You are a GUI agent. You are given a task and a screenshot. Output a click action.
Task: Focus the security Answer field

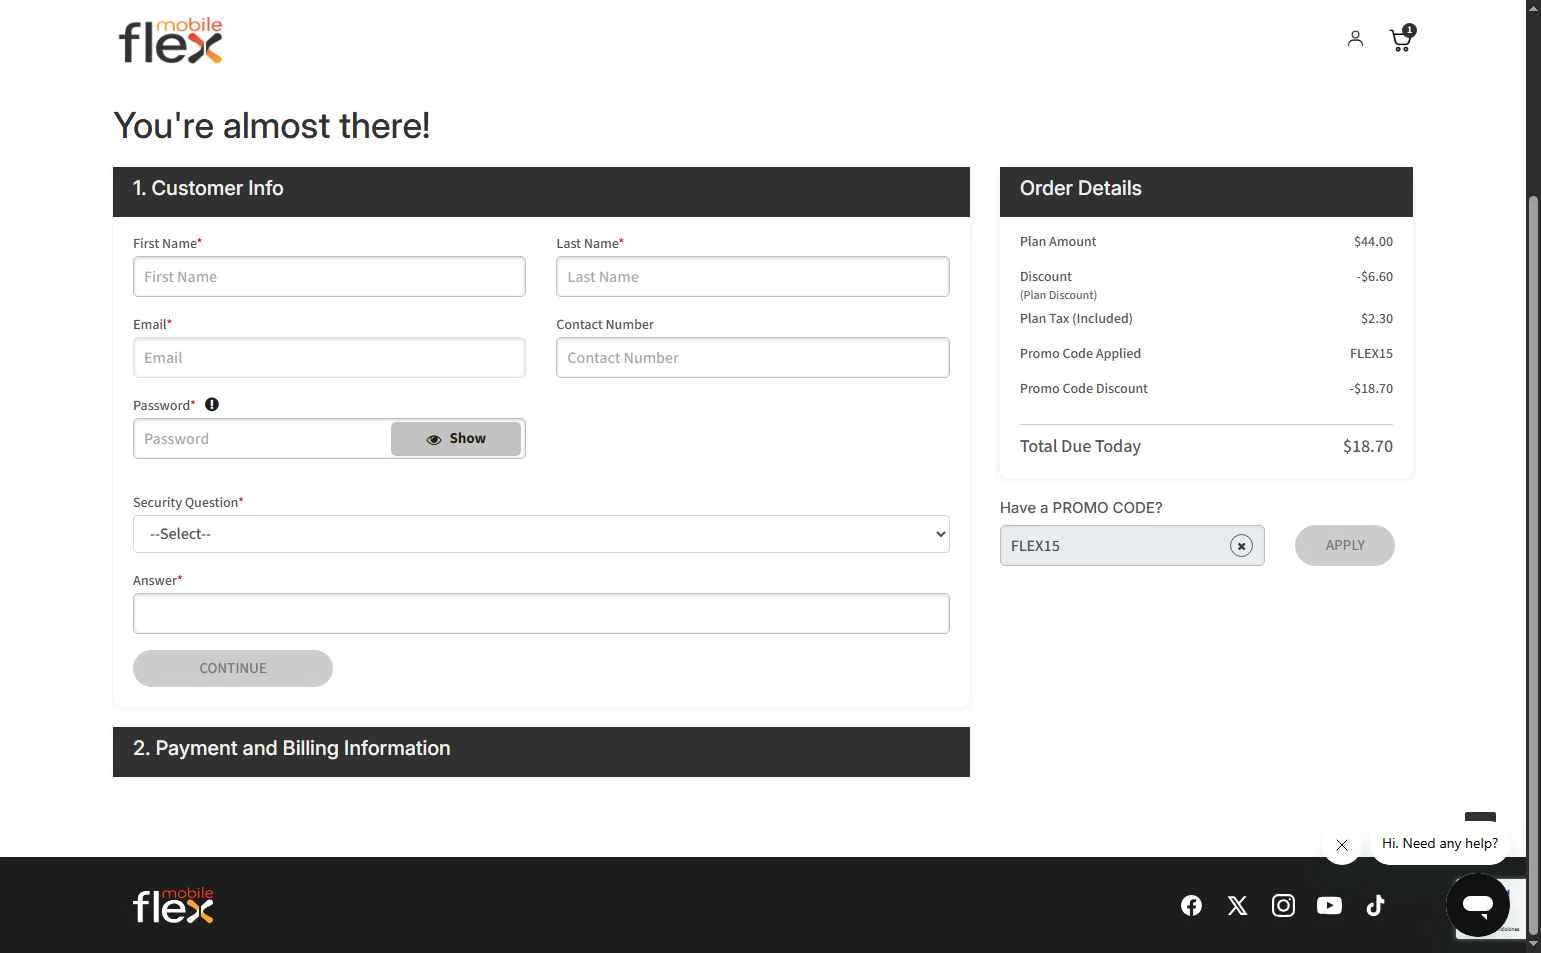[541, 614]
